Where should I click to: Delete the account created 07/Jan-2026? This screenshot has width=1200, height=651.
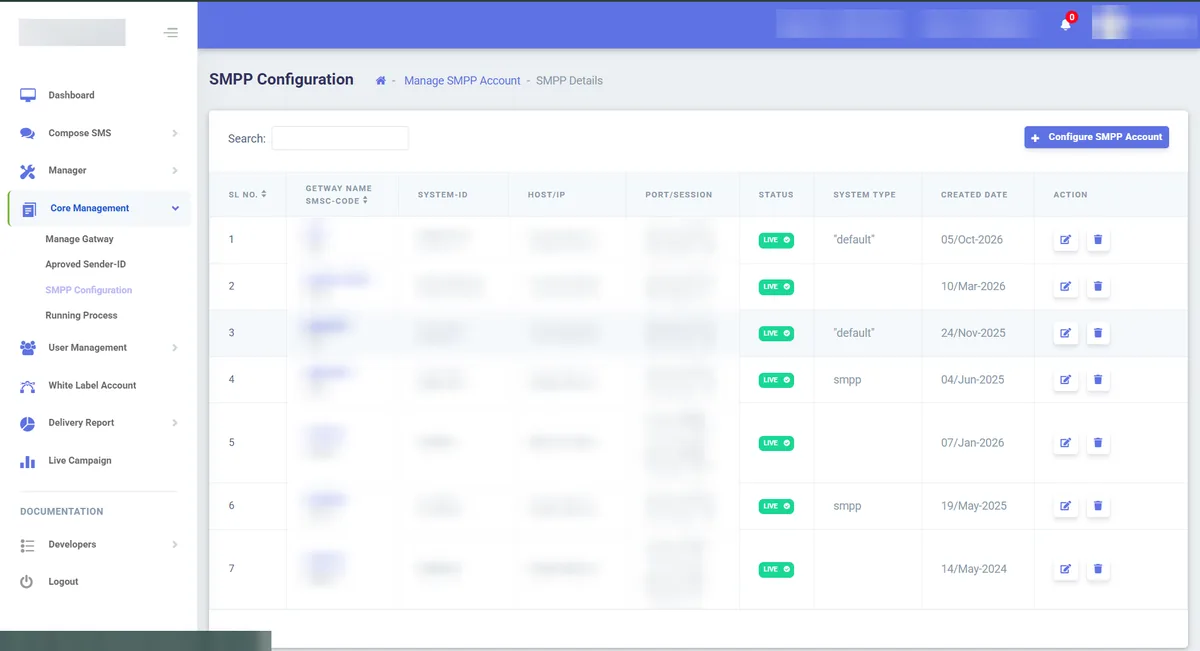point(1098,443)
